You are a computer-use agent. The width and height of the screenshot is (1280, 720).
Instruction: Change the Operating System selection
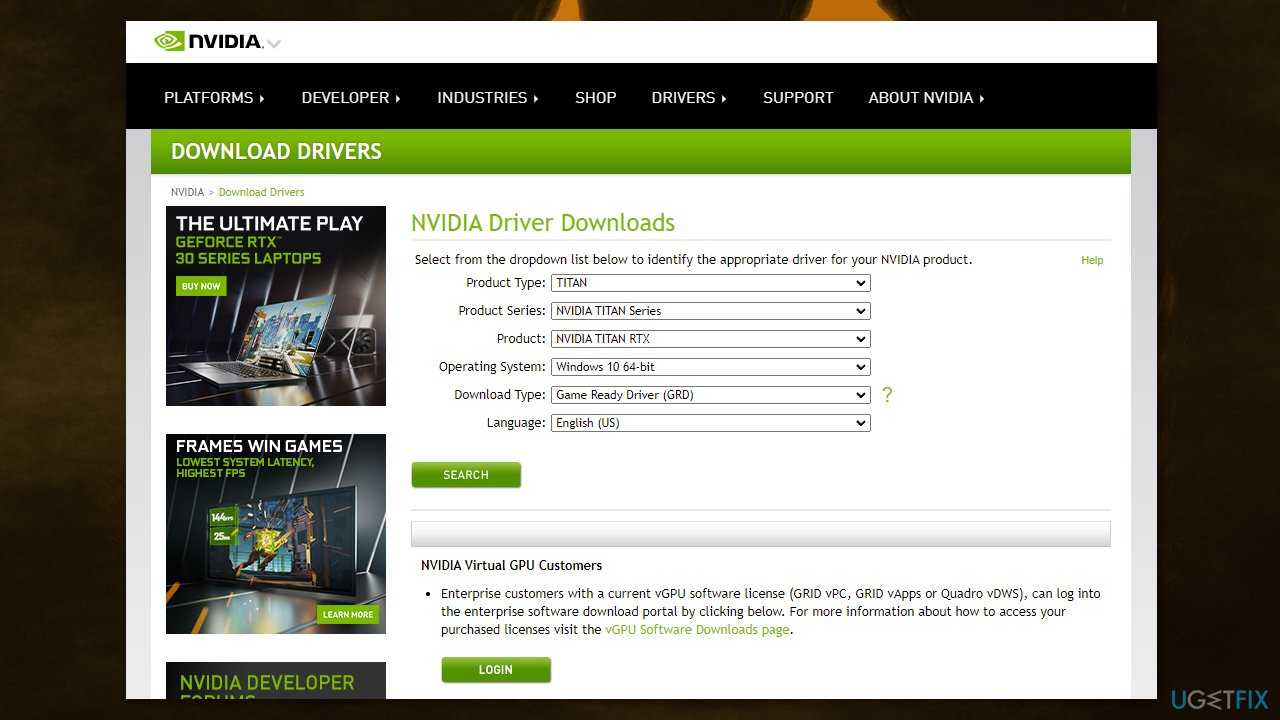pos(710,367)
